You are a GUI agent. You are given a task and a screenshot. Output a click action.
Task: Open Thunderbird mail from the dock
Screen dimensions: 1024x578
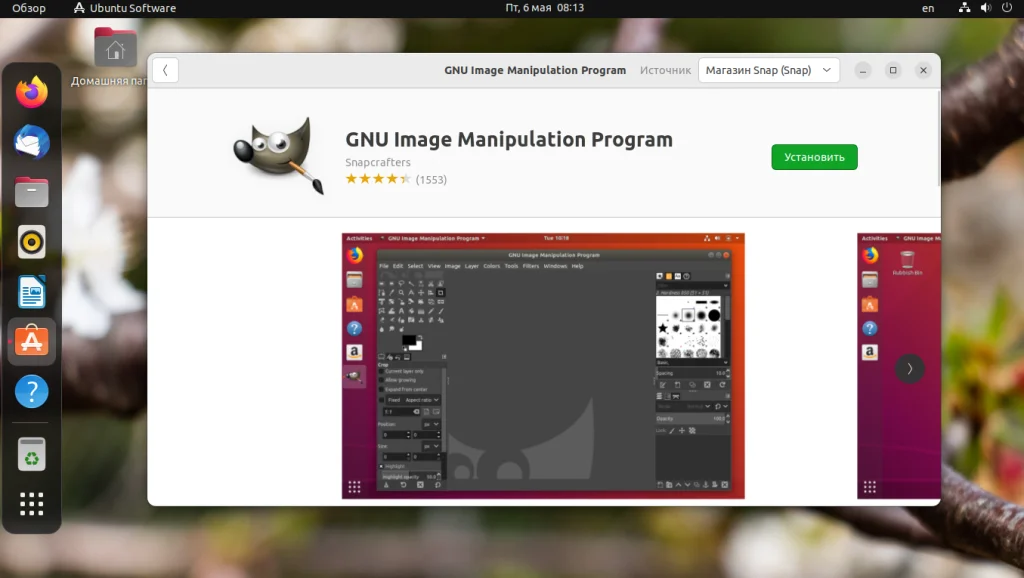[31, 142]
